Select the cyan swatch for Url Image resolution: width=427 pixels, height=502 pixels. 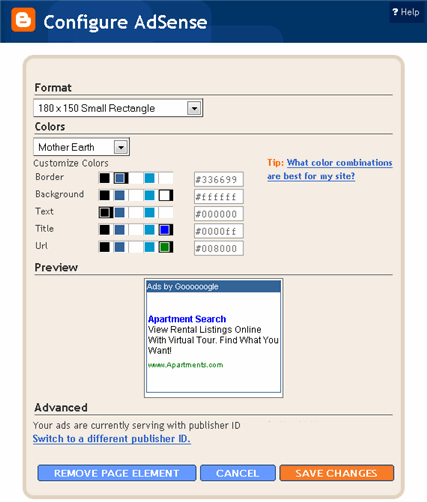point(150,247)
